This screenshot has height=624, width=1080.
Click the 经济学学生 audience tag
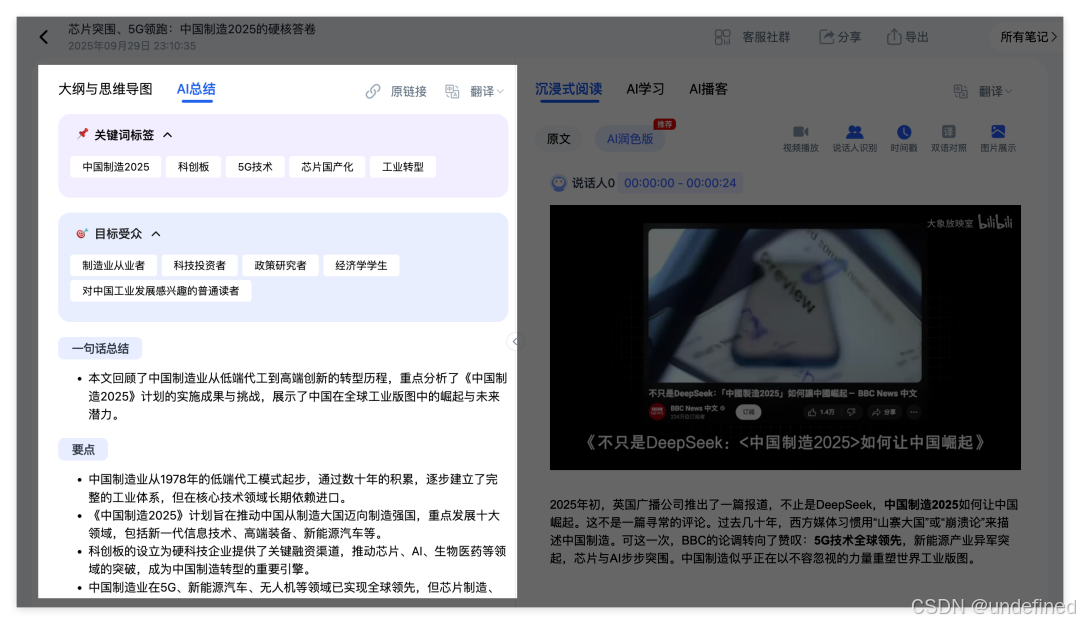361,265
